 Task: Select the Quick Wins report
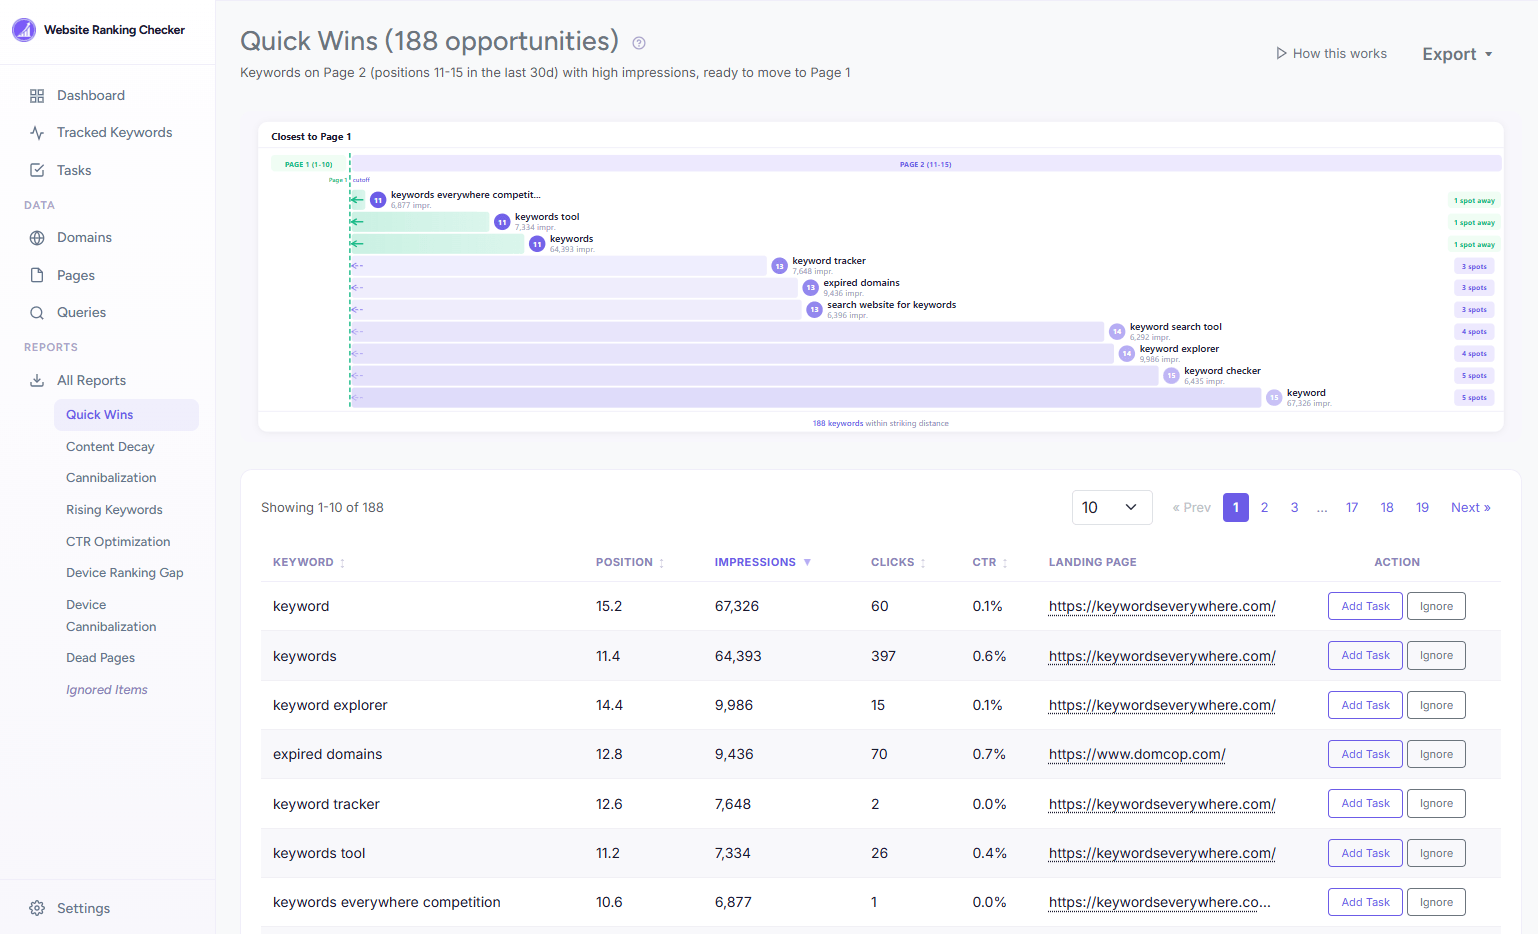(x=126, y=415)
